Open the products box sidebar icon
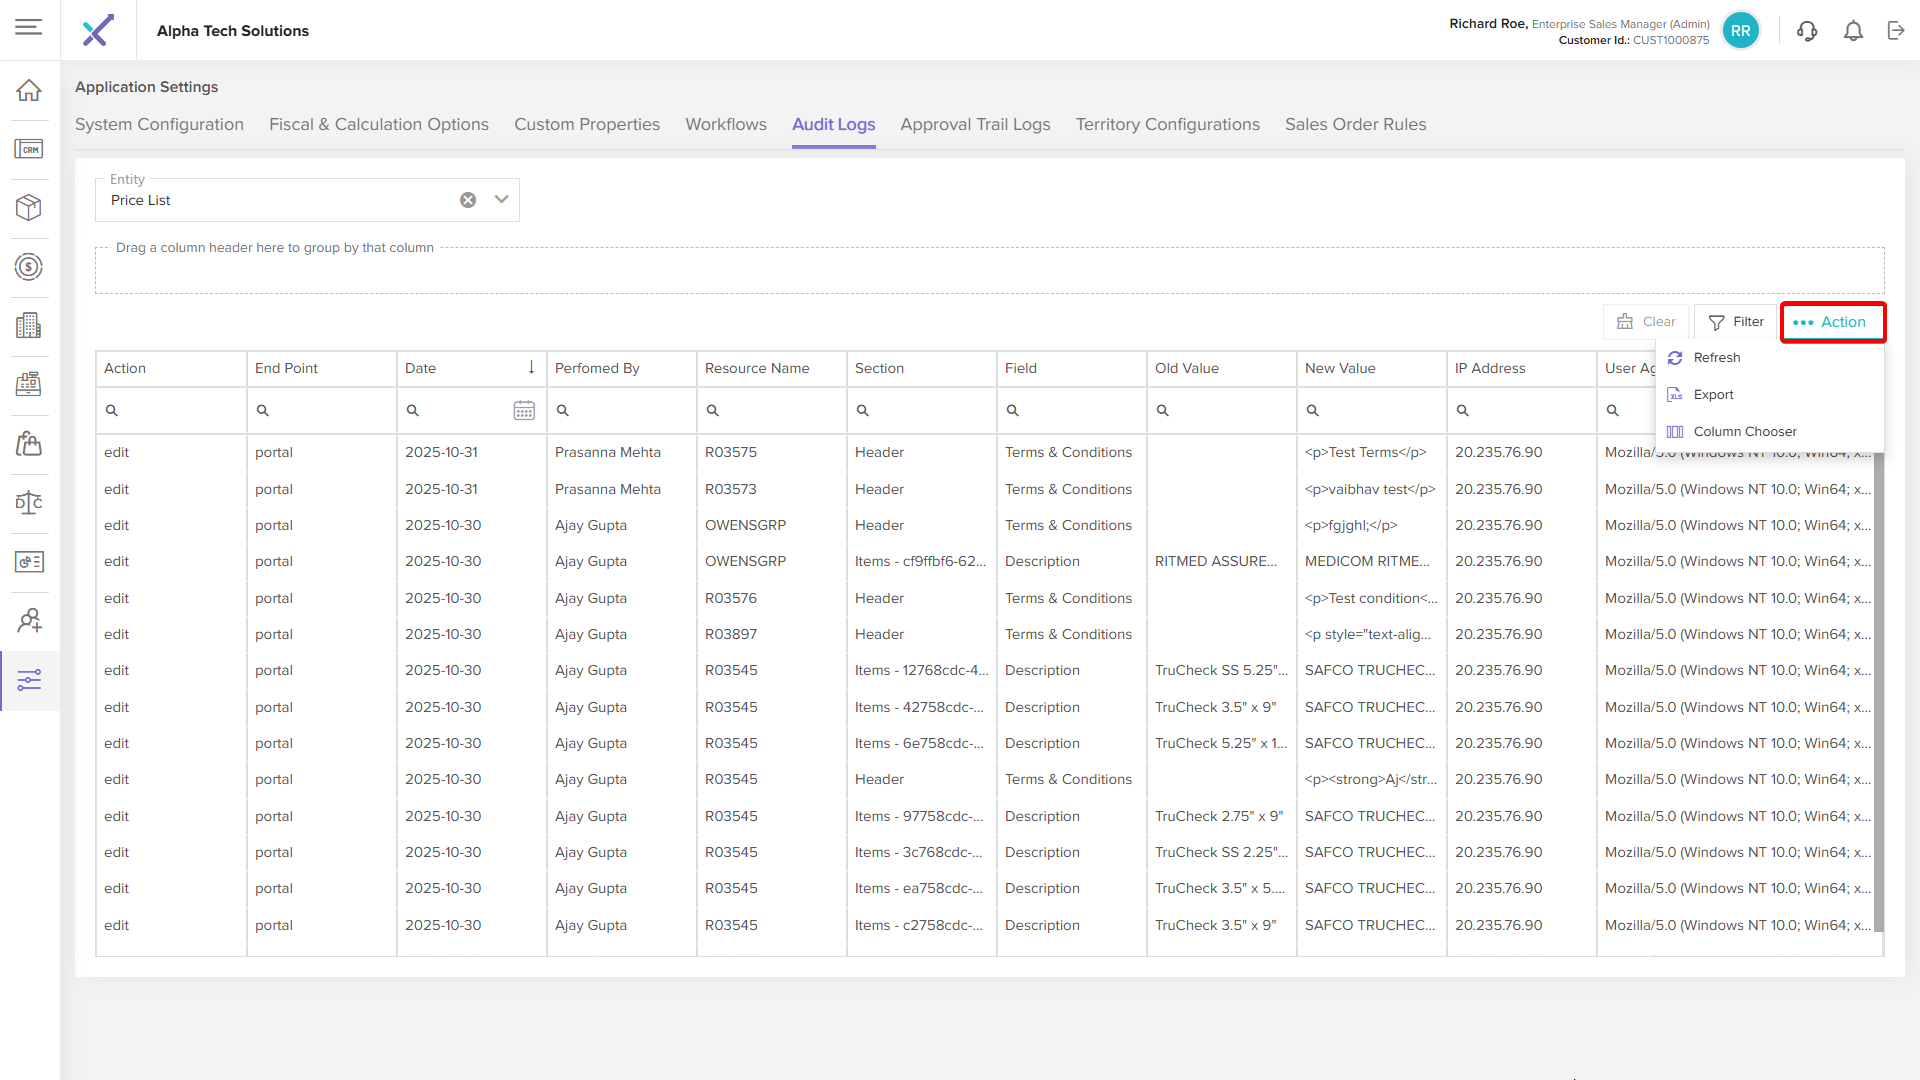 [x=29, y=207]
